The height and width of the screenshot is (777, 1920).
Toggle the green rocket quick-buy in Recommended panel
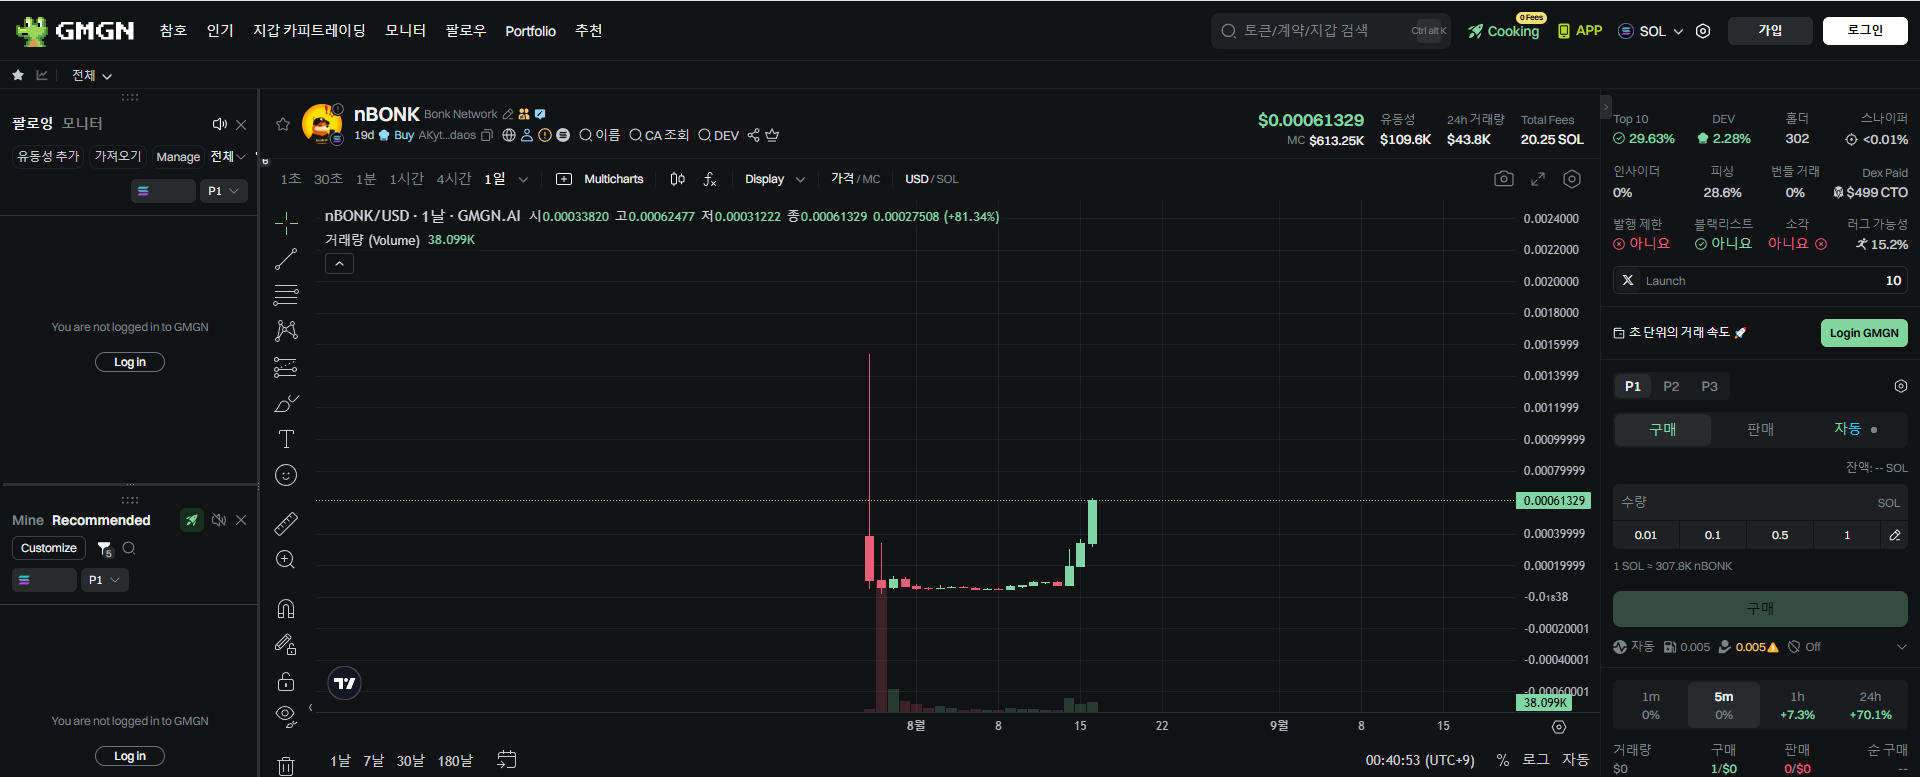click(192, 520)
